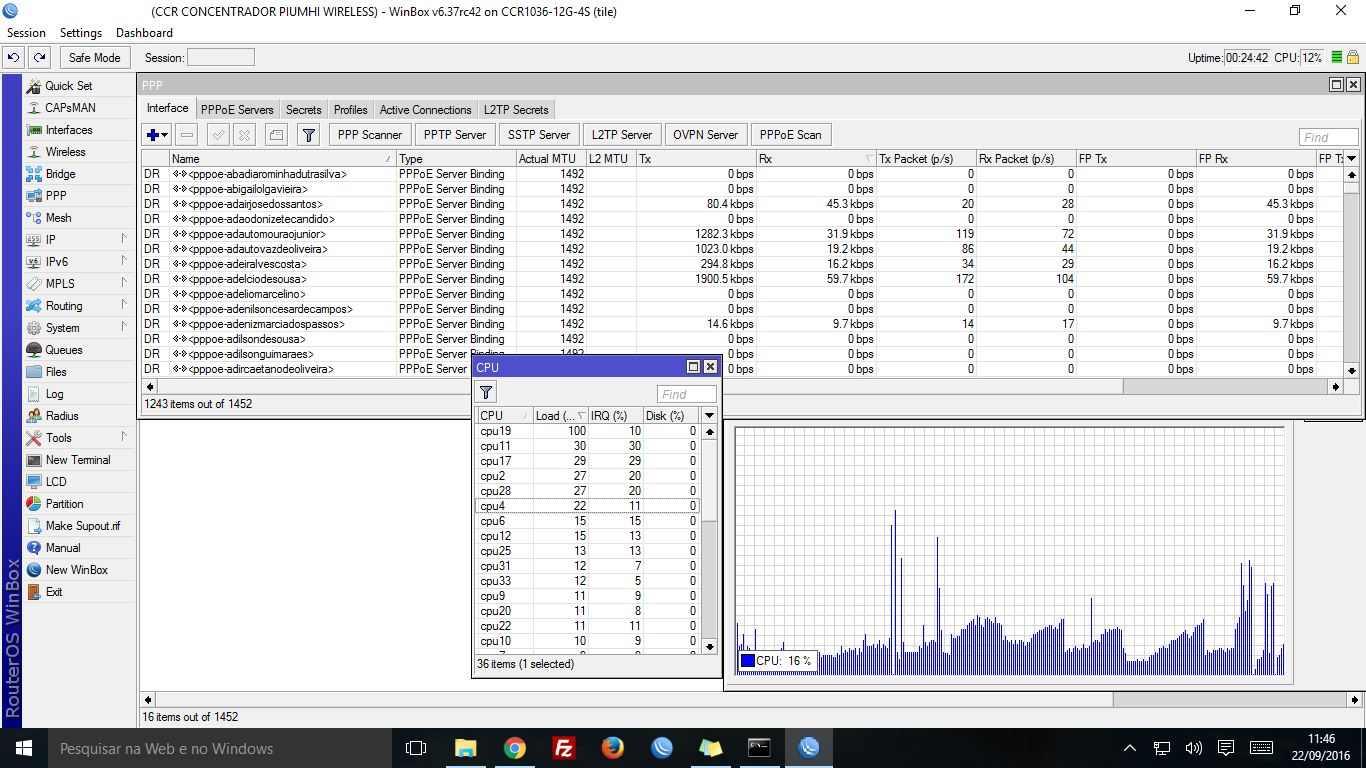Click the Session input field in toolbar

221,58
